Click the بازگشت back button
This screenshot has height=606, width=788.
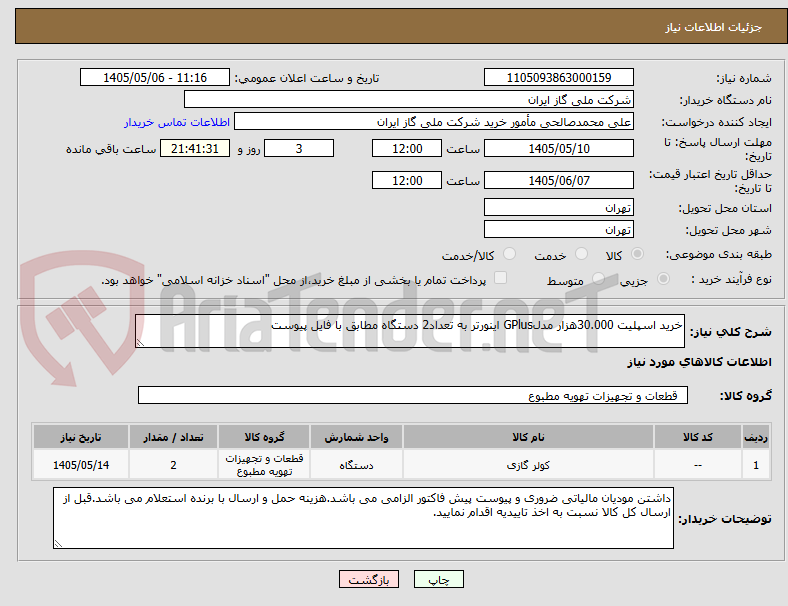pyautogui.click(x=369, y=579)
